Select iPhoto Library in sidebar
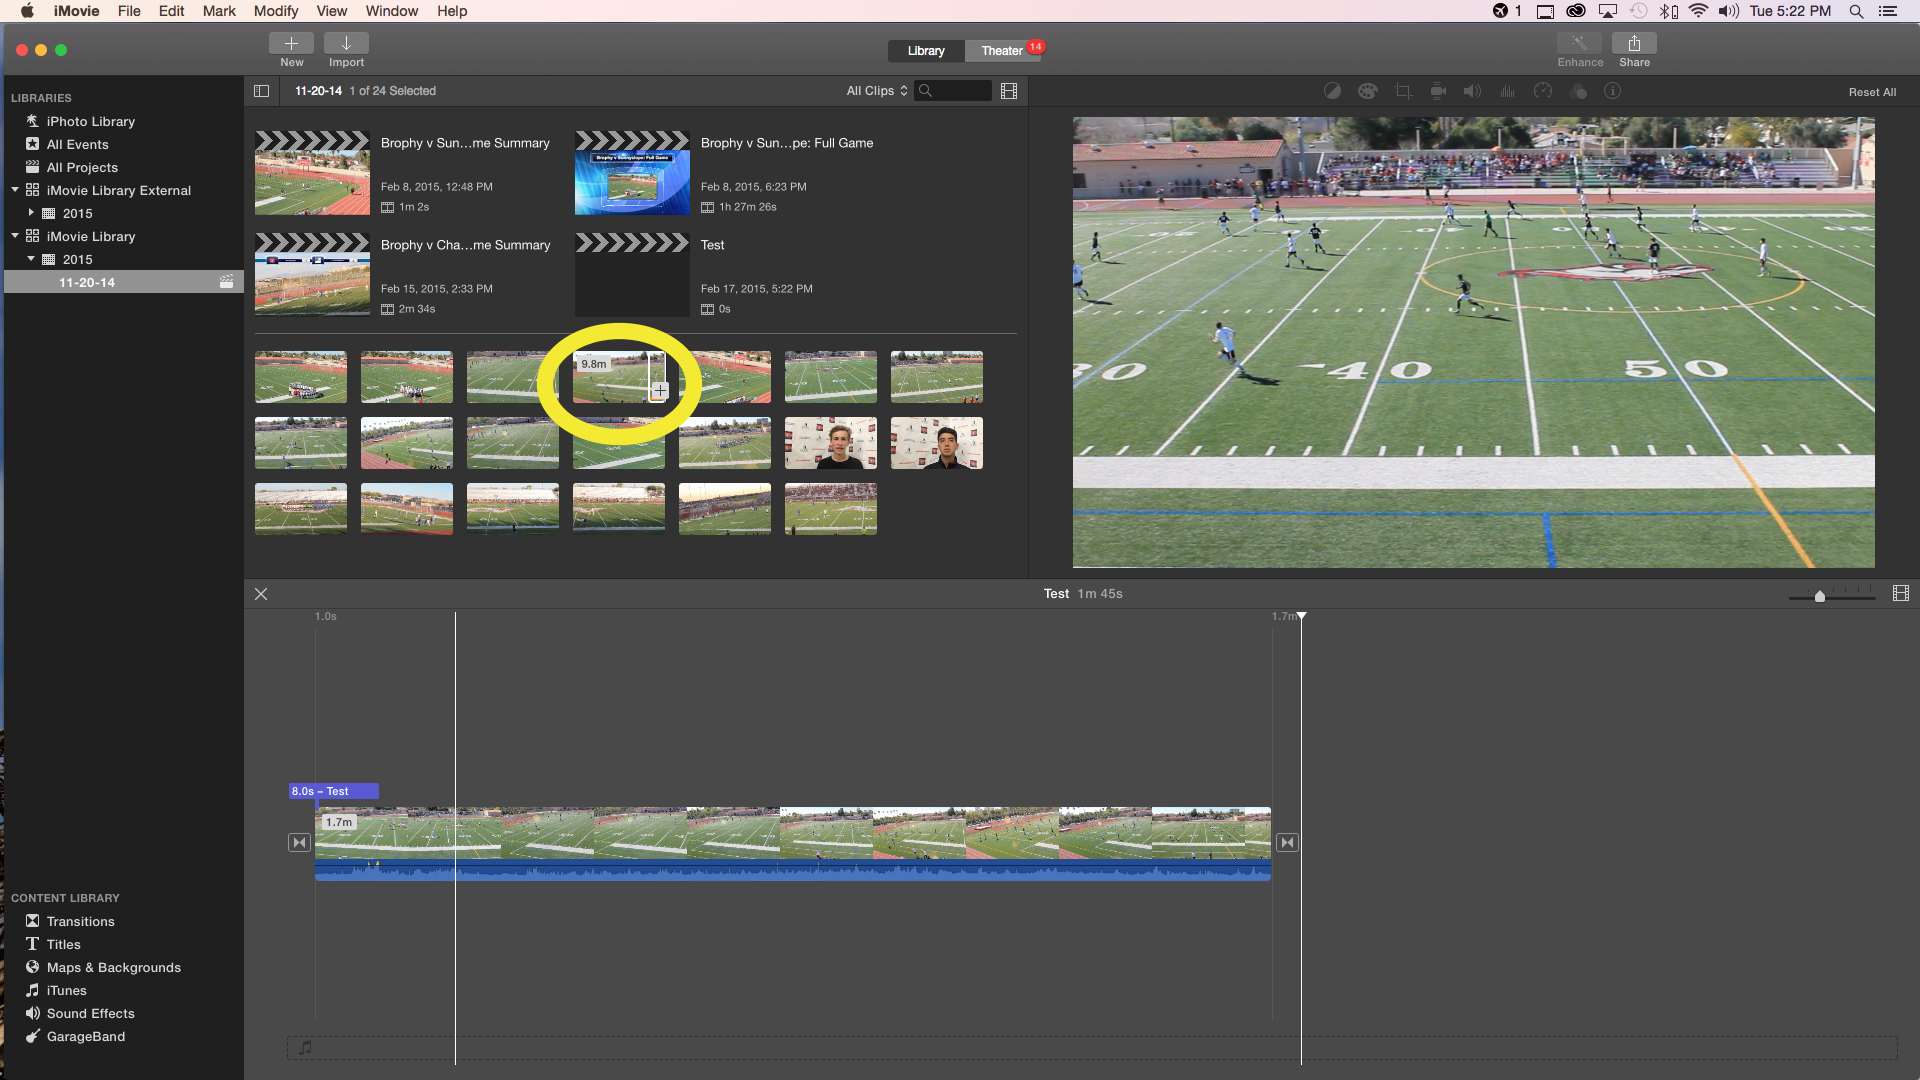 point(90,121)
